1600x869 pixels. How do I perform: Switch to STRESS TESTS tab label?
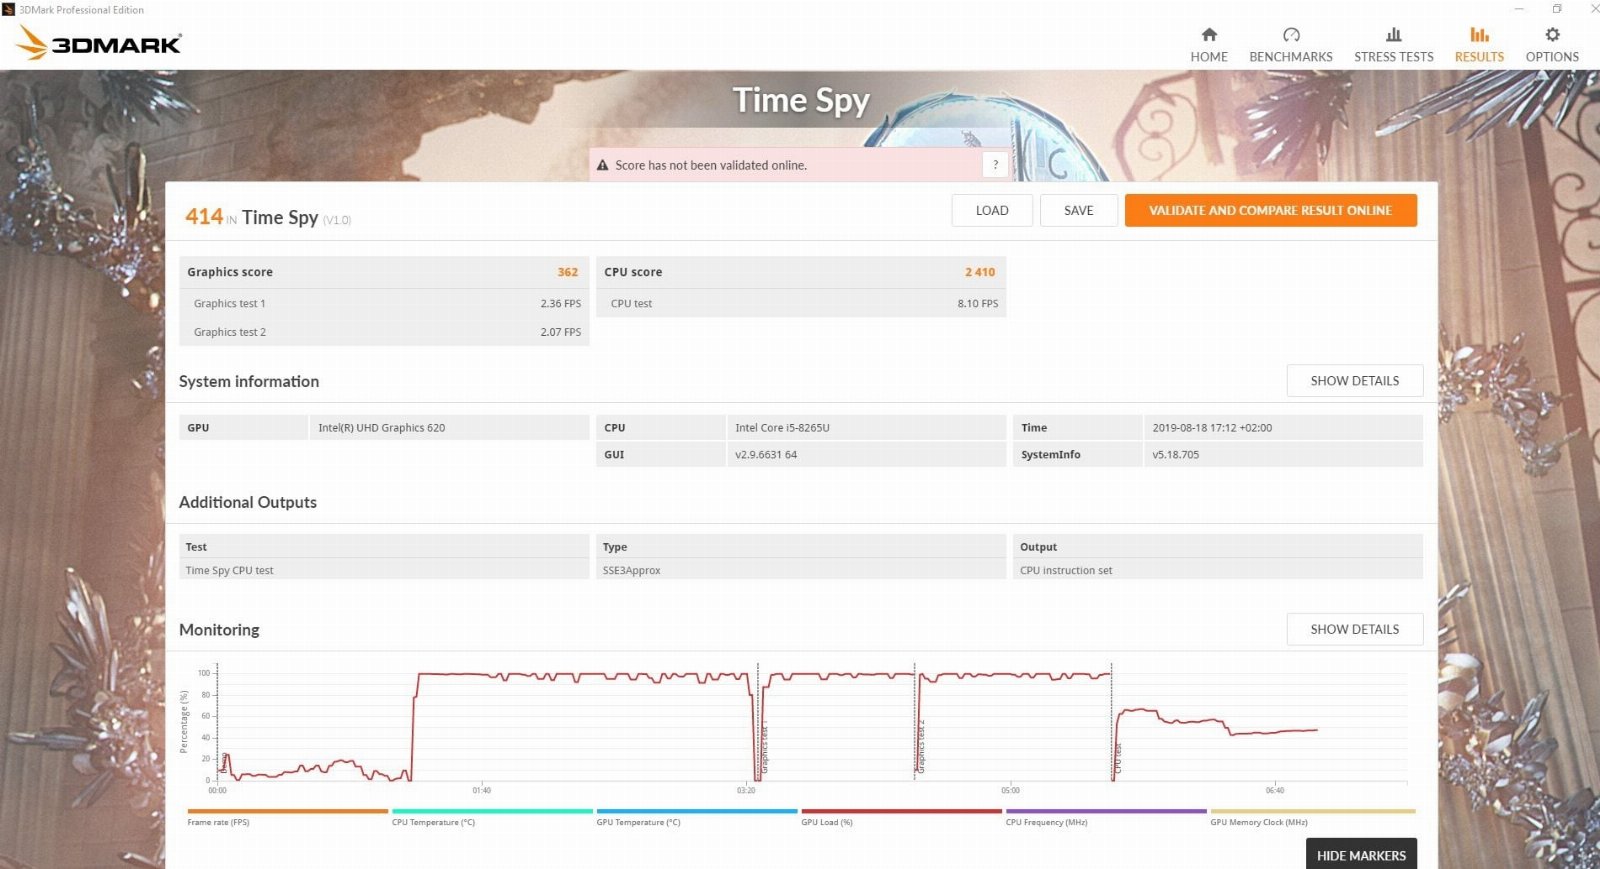coord(1394,57)
